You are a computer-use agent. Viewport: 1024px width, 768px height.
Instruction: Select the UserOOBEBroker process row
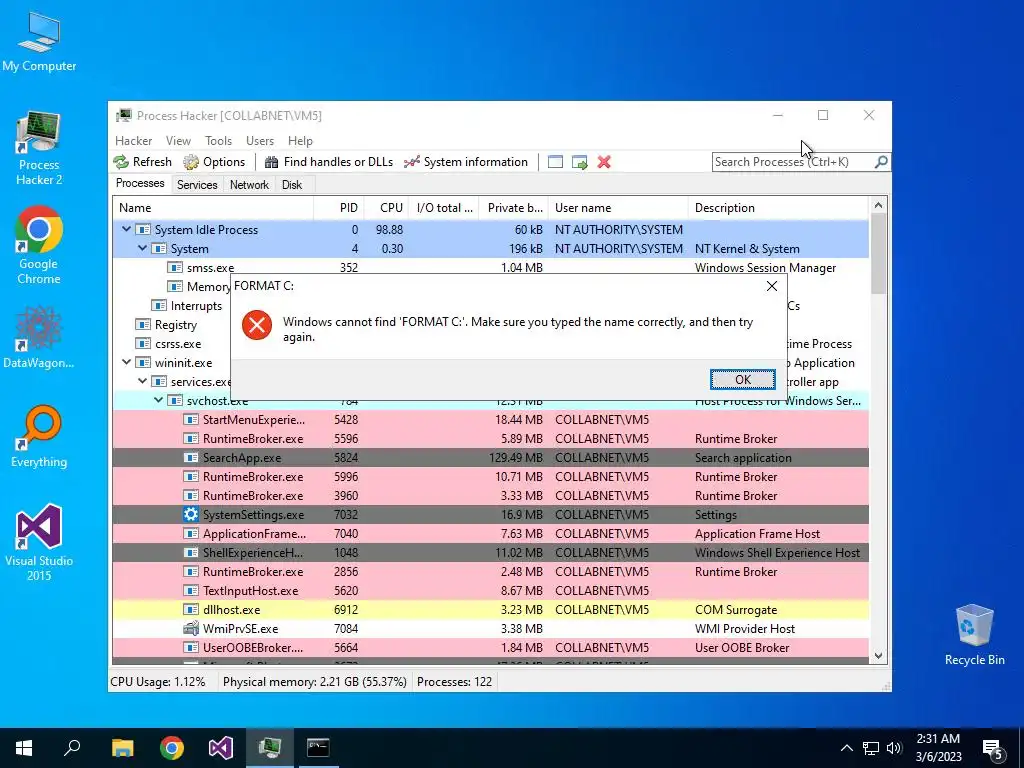[x=490, y=647]
